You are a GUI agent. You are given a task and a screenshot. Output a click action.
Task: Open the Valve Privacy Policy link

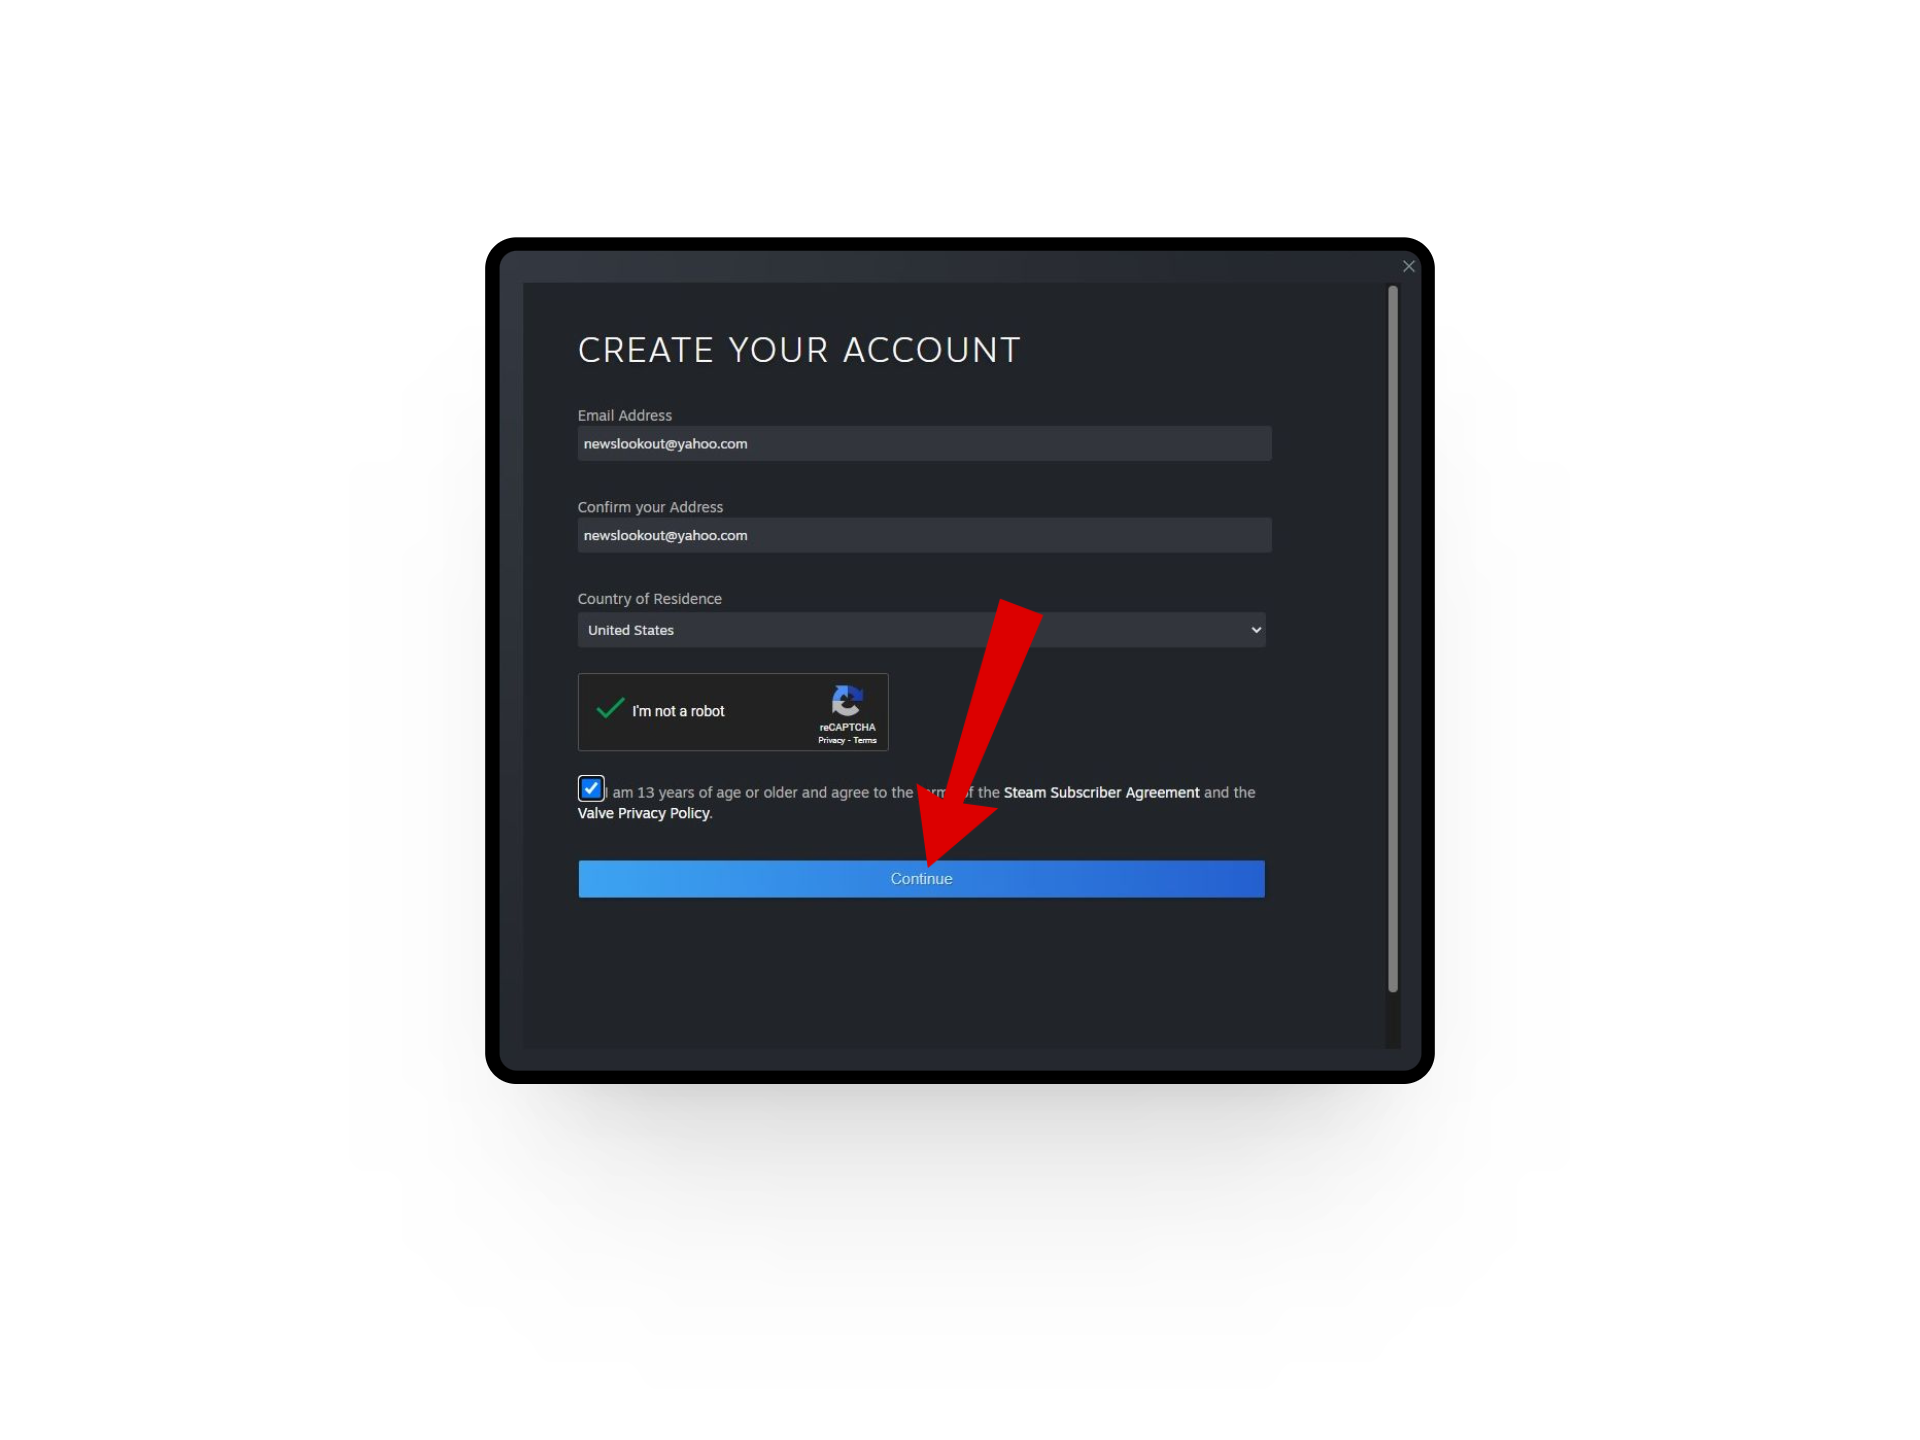pos(643,813)
